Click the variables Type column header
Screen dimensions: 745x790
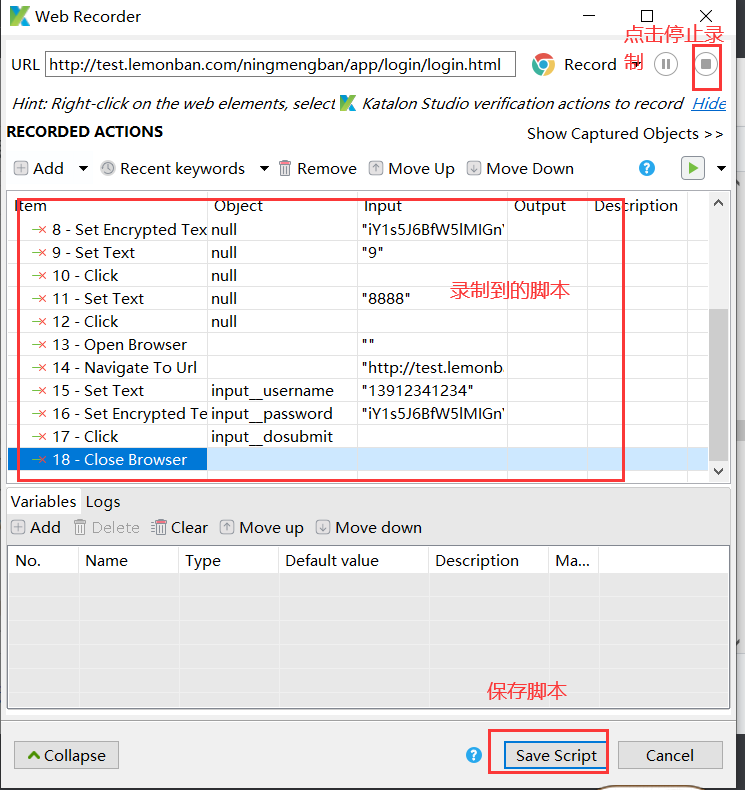(228, 560)
